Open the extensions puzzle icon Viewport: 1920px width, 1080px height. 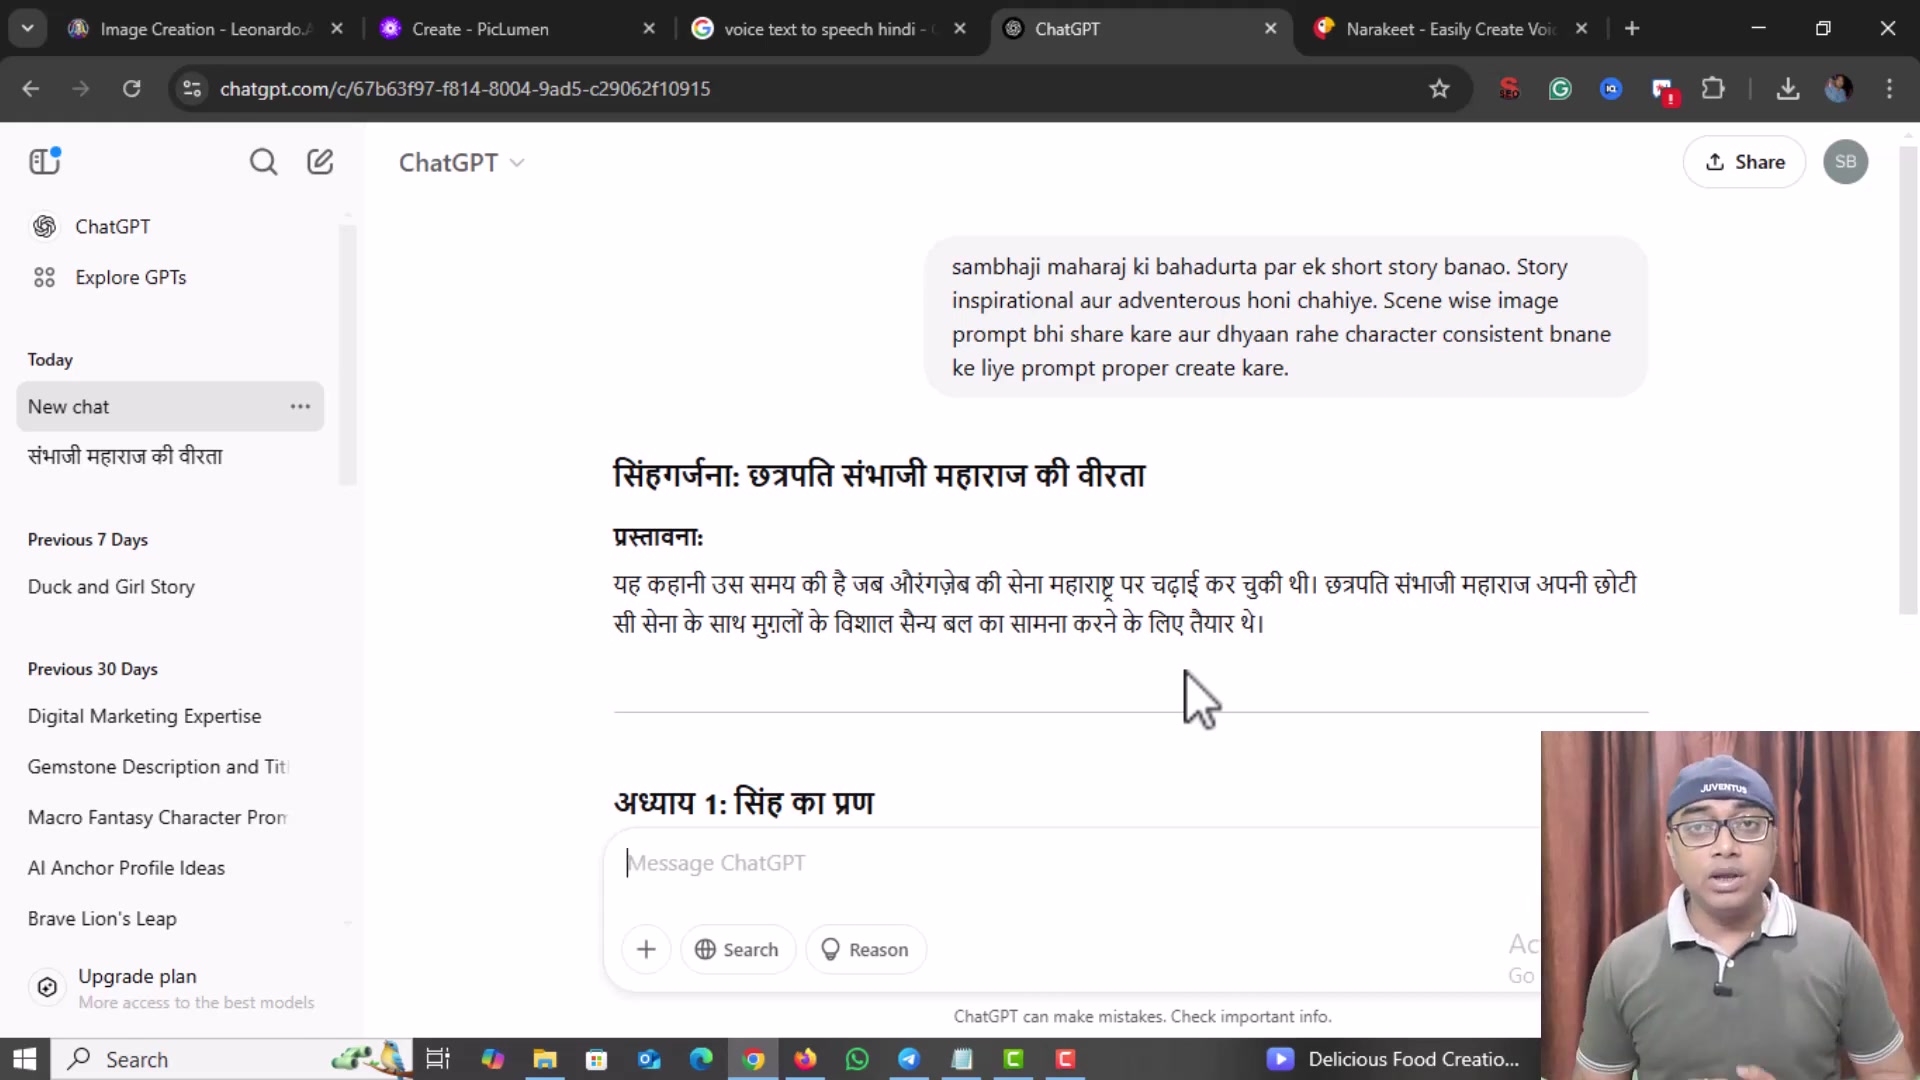coord(1713,89)
